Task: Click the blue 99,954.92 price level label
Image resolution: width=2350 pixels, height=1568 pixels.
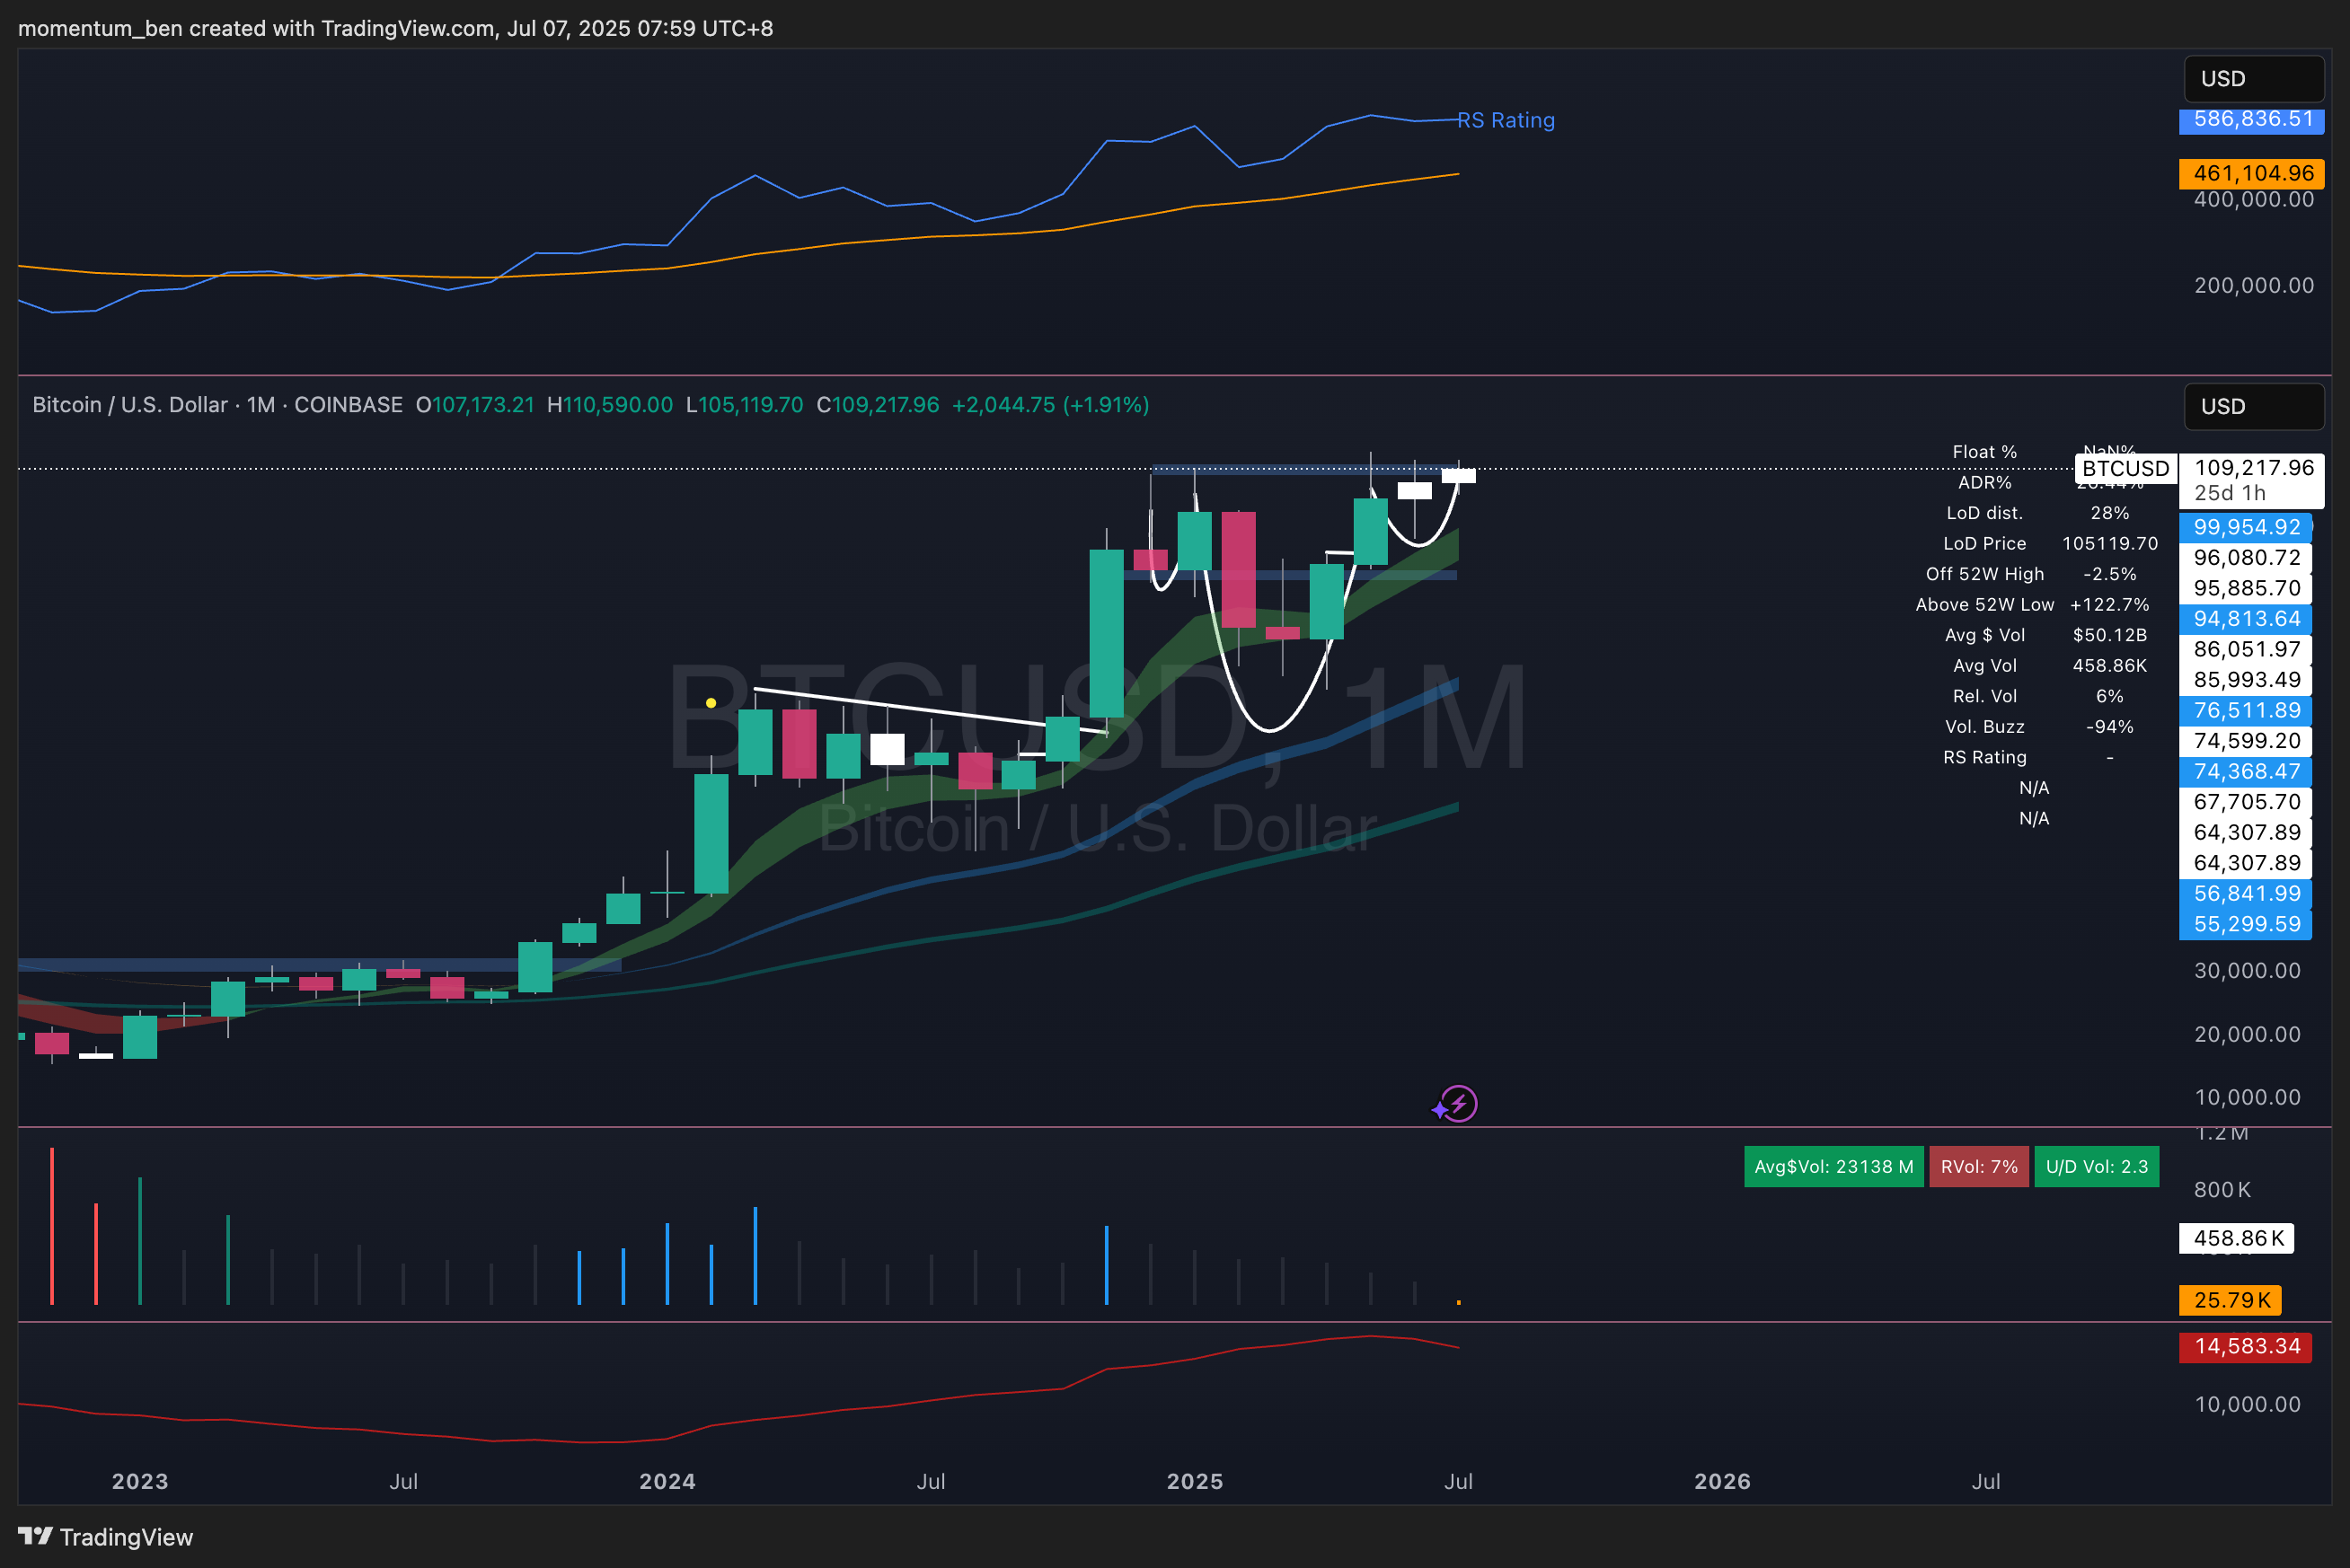Action: pos(2246,527)
